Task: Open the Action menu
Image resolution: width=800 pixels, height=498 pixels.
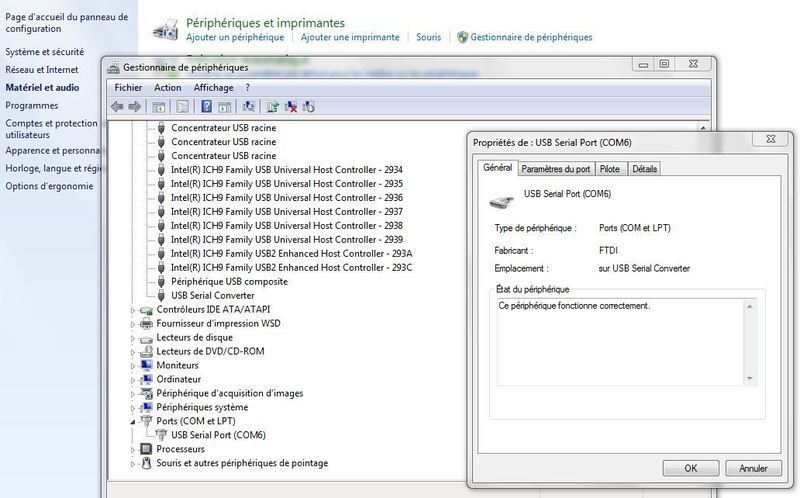Action: pos(168,88)
